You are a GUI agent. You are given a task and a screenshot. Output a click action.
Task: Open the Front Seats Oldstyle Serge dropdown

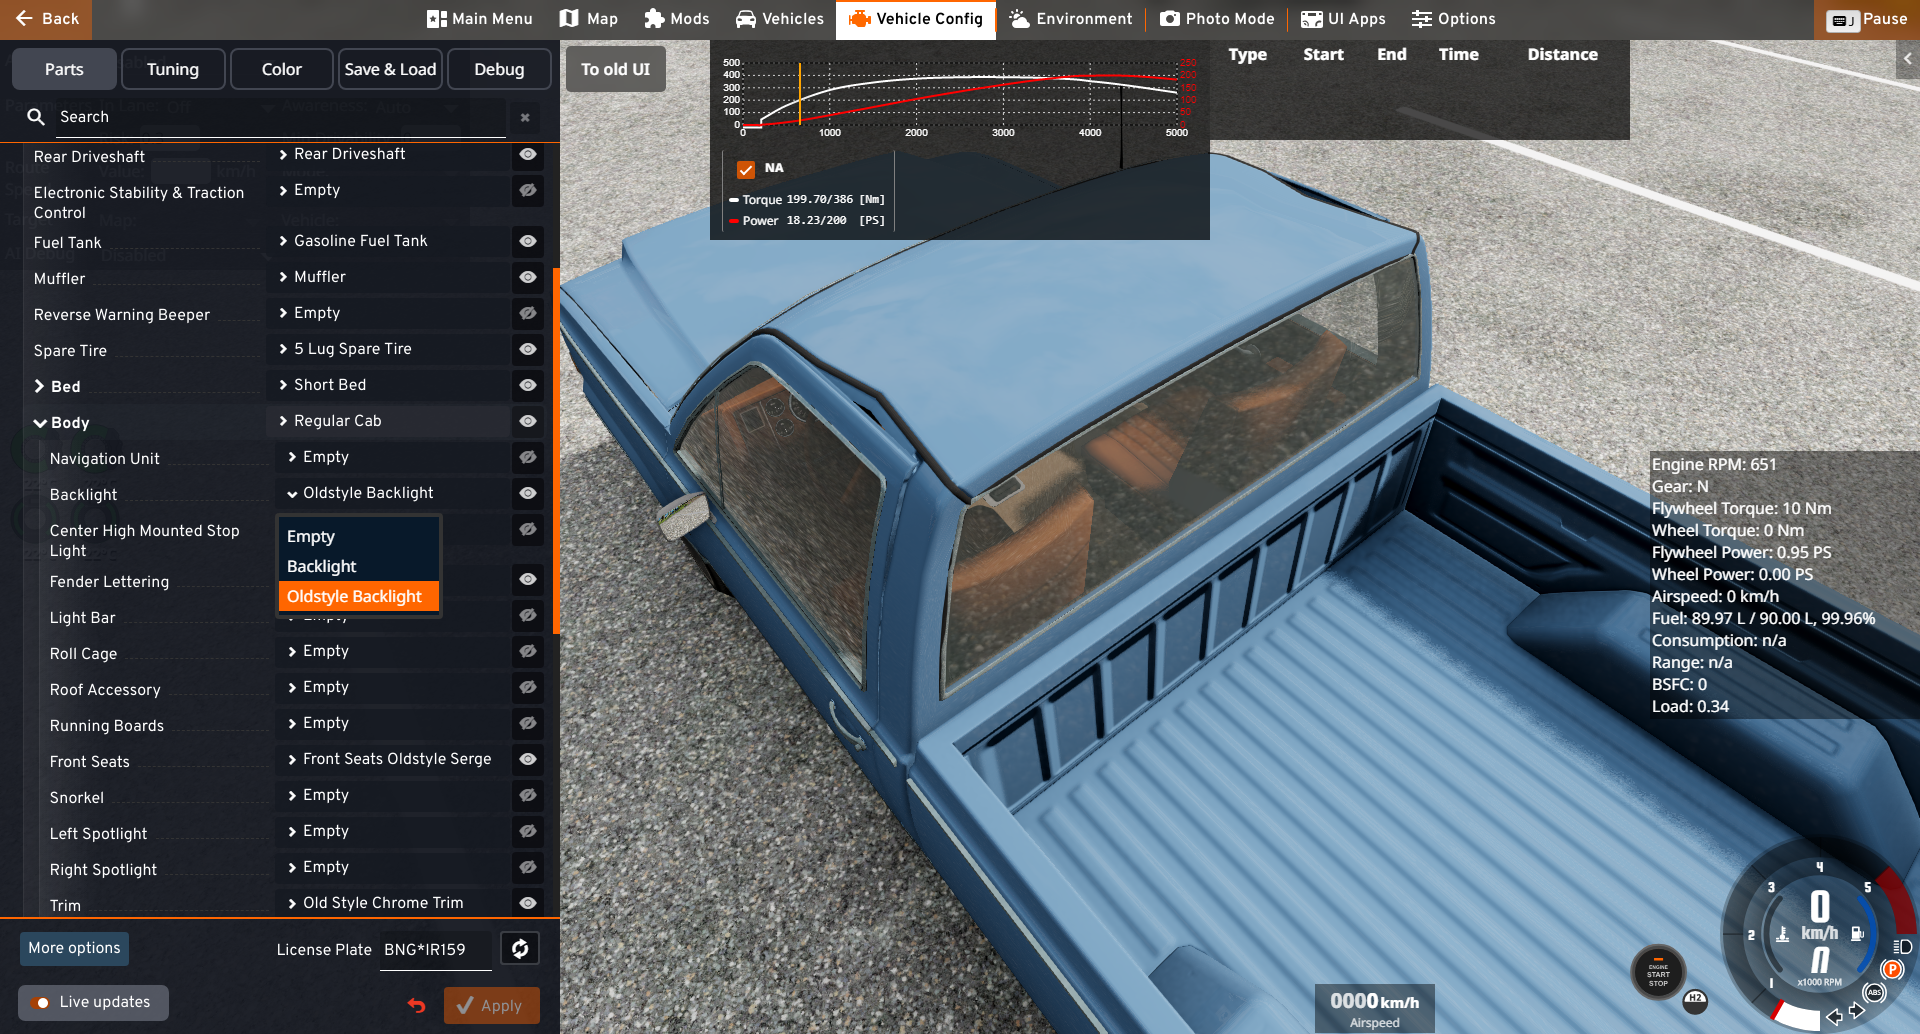[393, 759]
